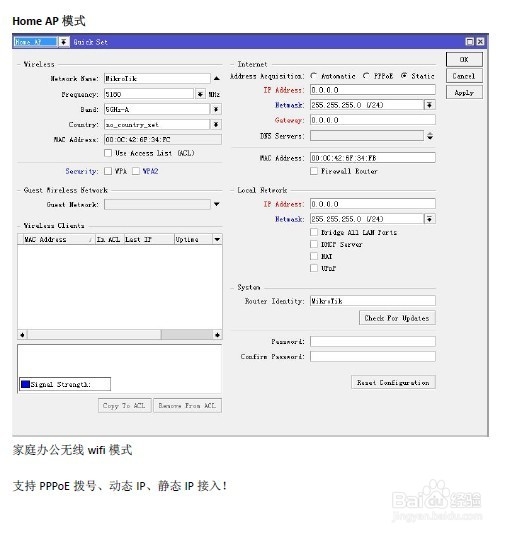This screenshot has height=534, width=512.
Task: Click Cancel button
Action: pos(464,76)
